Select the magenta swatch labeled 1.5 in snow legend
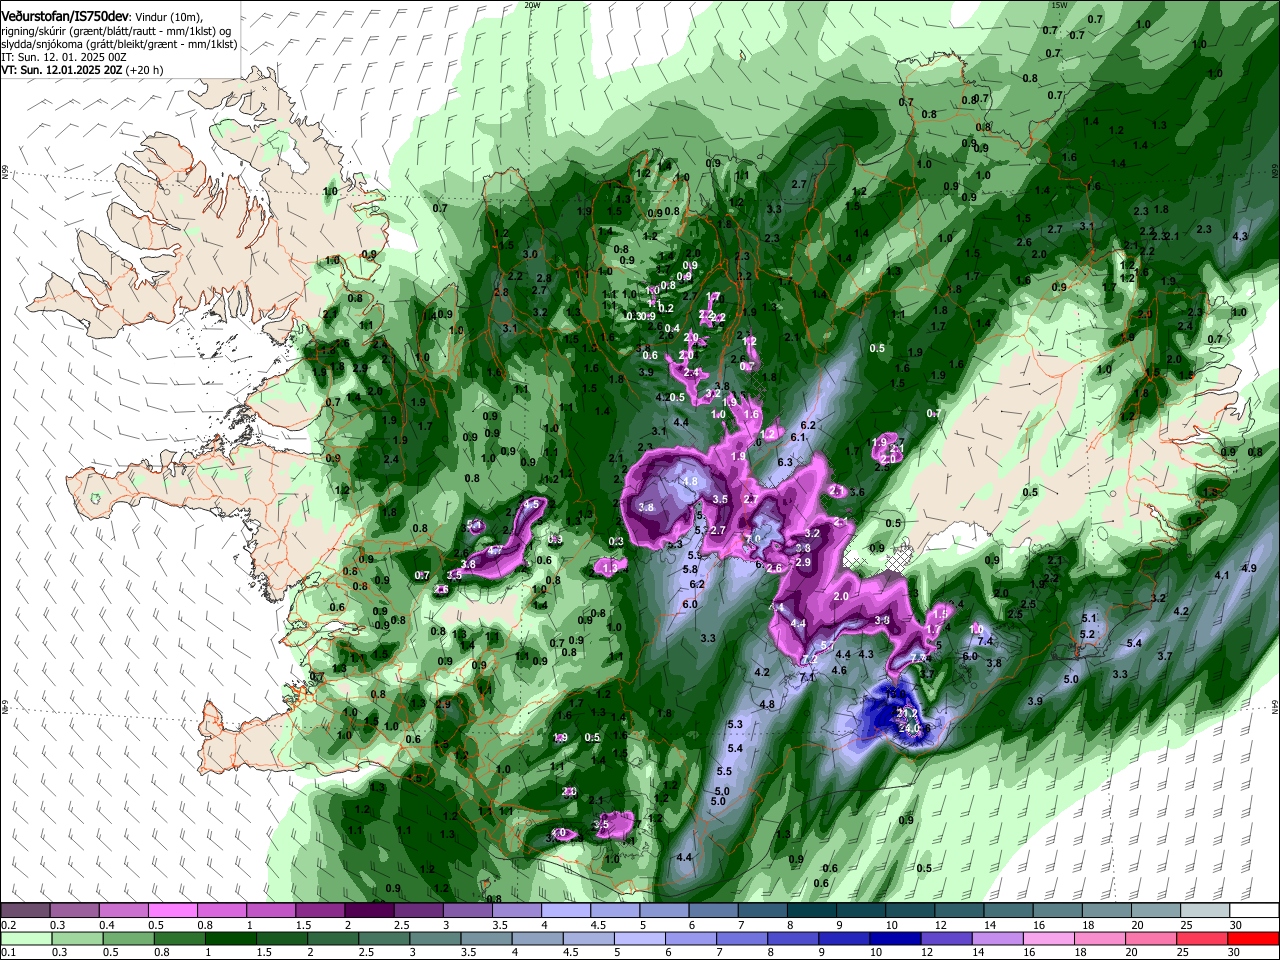This screenshot has height=960, width=1280. point(319,910)
